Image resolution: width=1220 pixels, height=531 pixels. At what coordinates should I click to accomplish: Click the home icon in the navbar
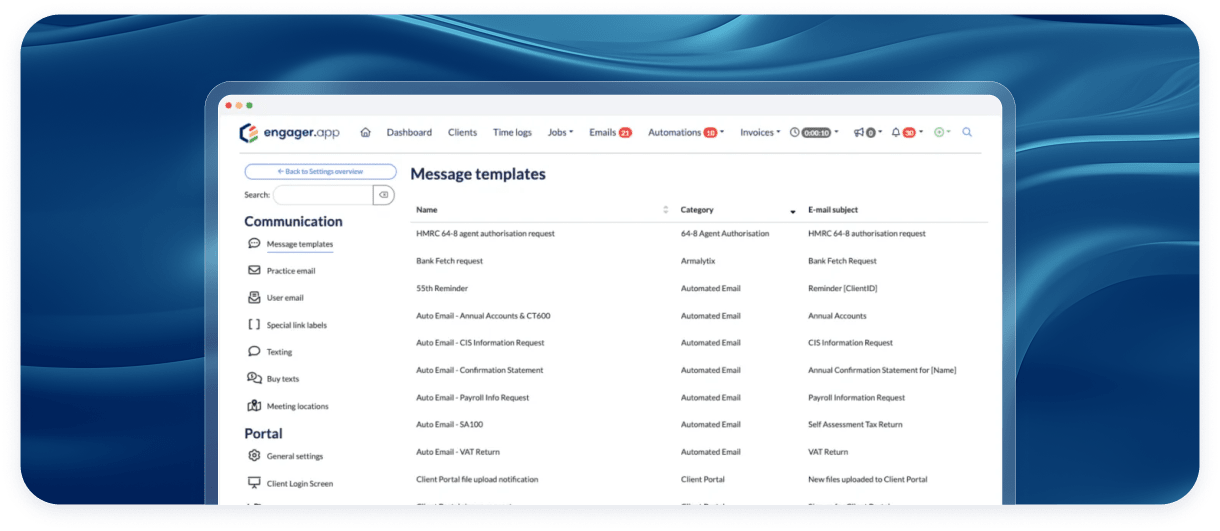365,132
